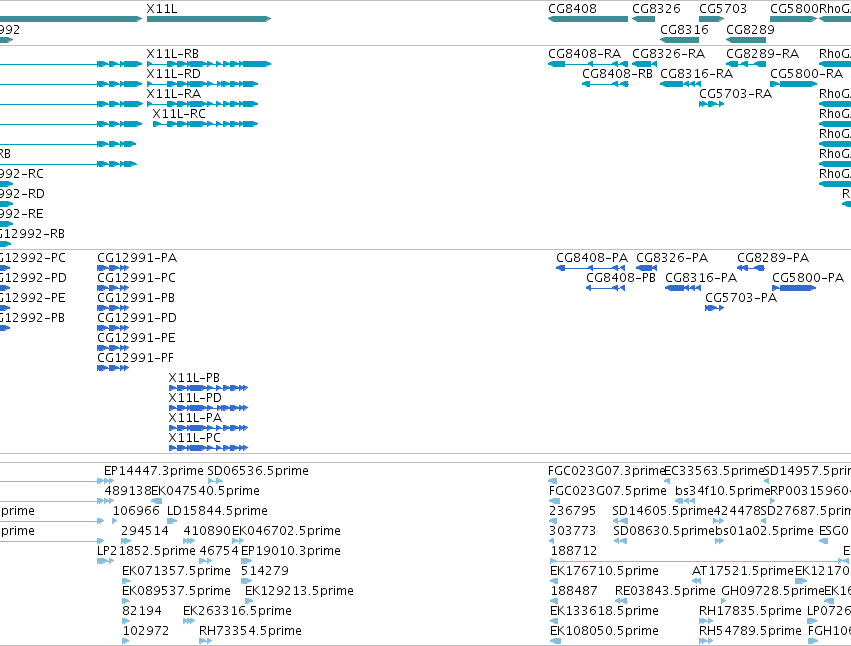The image size is (851, 646).
Task: Open the LD15844.5prime EST label
Action: 217,511
